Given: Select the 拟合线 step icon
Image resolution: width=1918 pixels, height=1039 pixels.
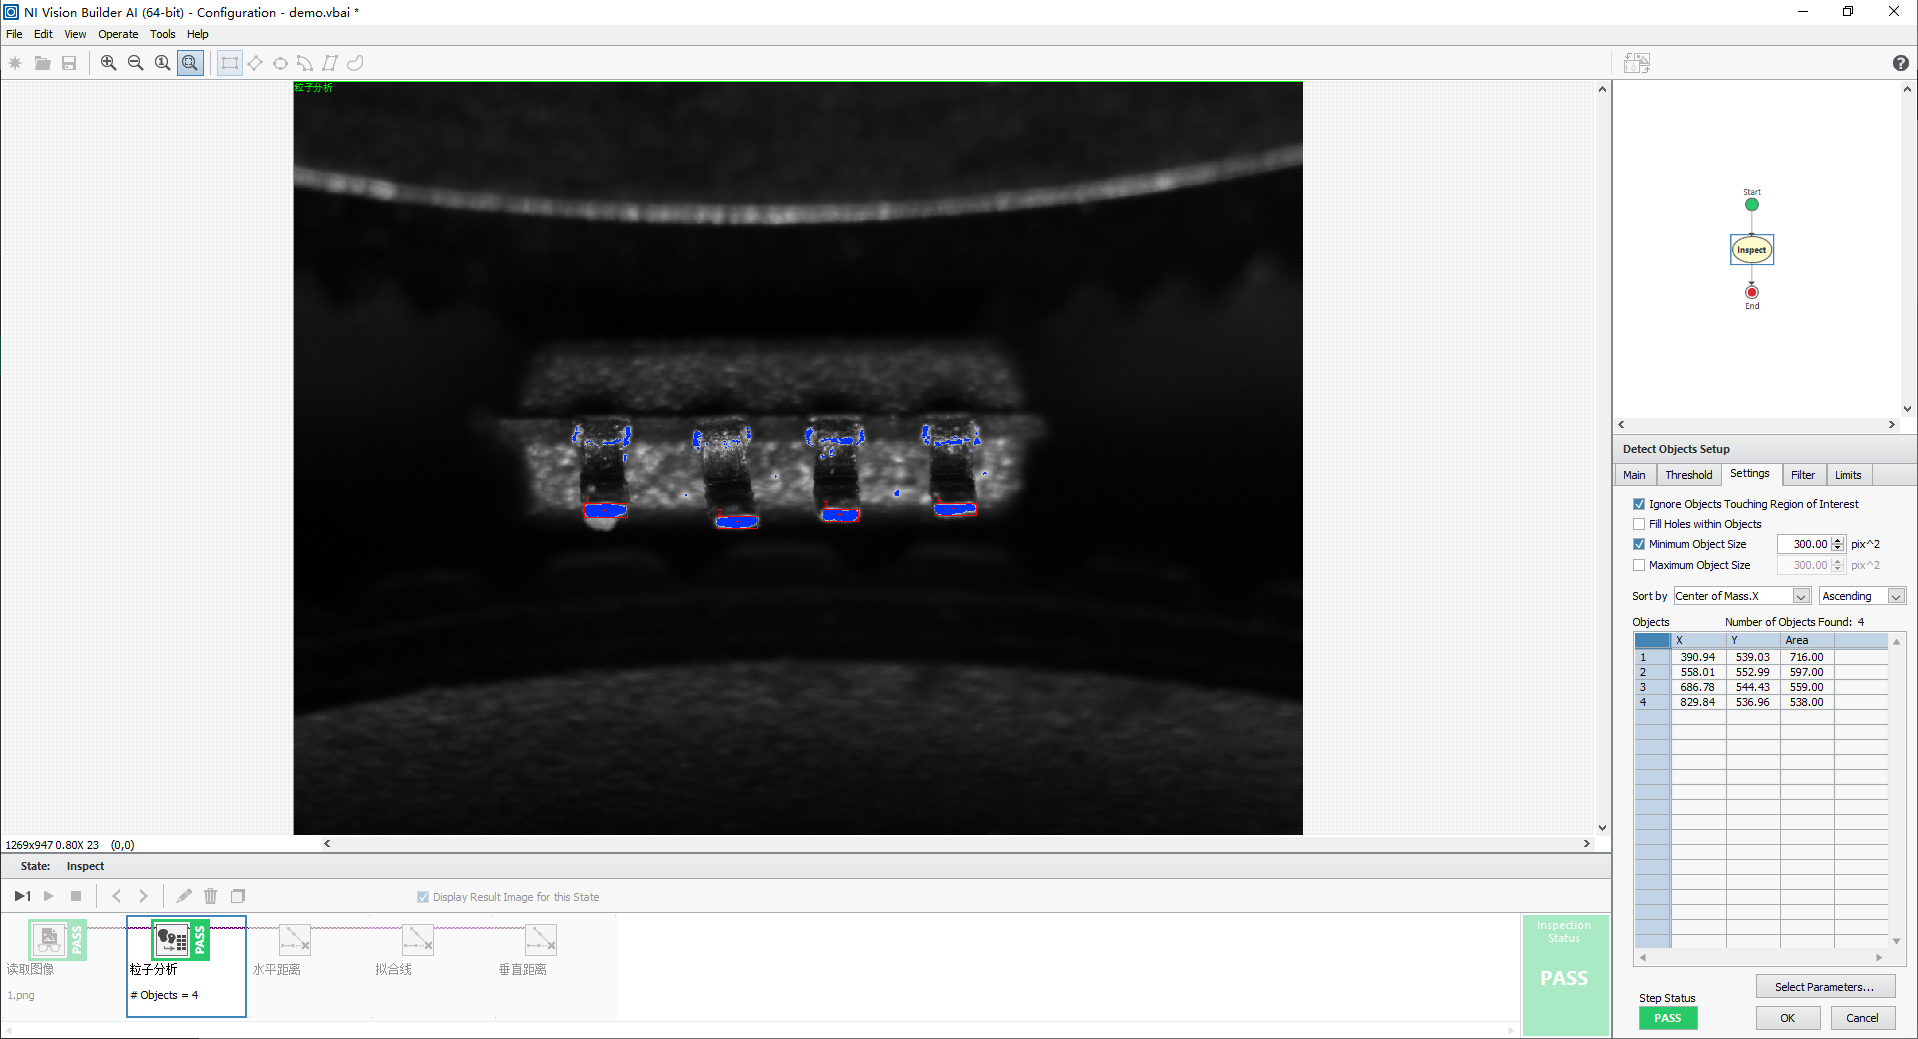Looking at the screenshot, I should 417,940.
